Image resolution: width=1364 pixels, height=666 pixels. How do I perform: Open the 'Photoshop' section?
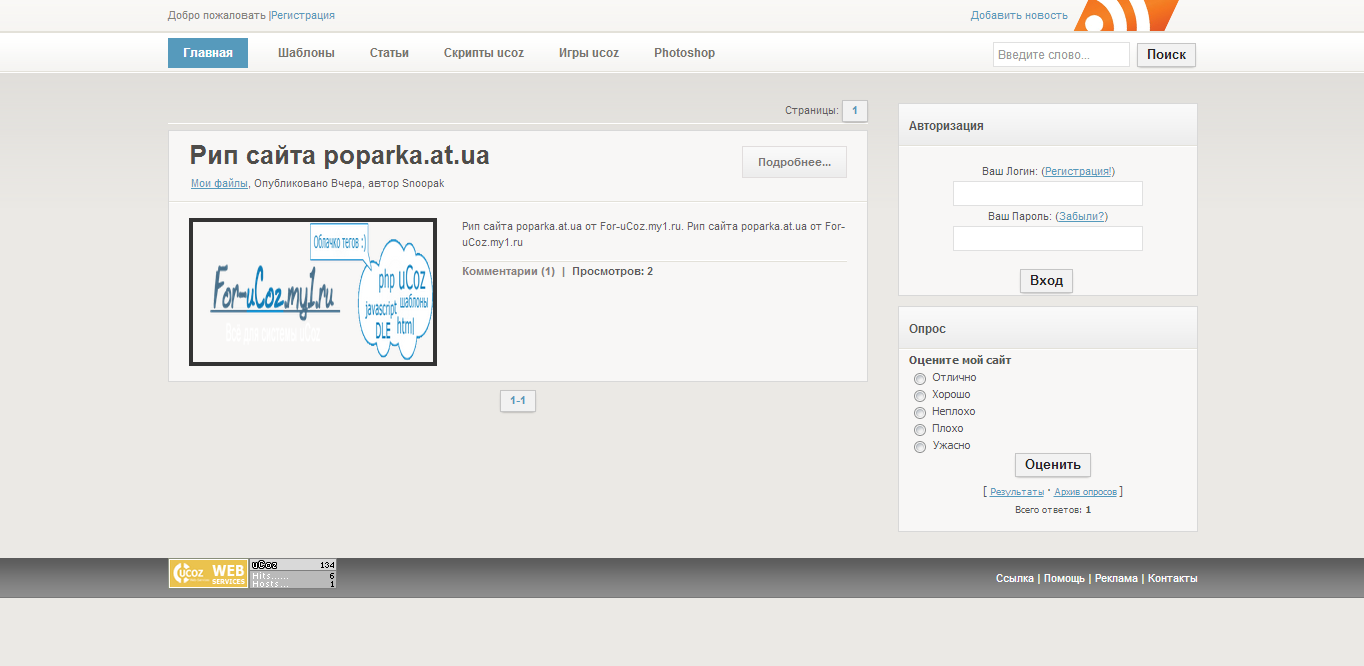click(x=684, y=52)
